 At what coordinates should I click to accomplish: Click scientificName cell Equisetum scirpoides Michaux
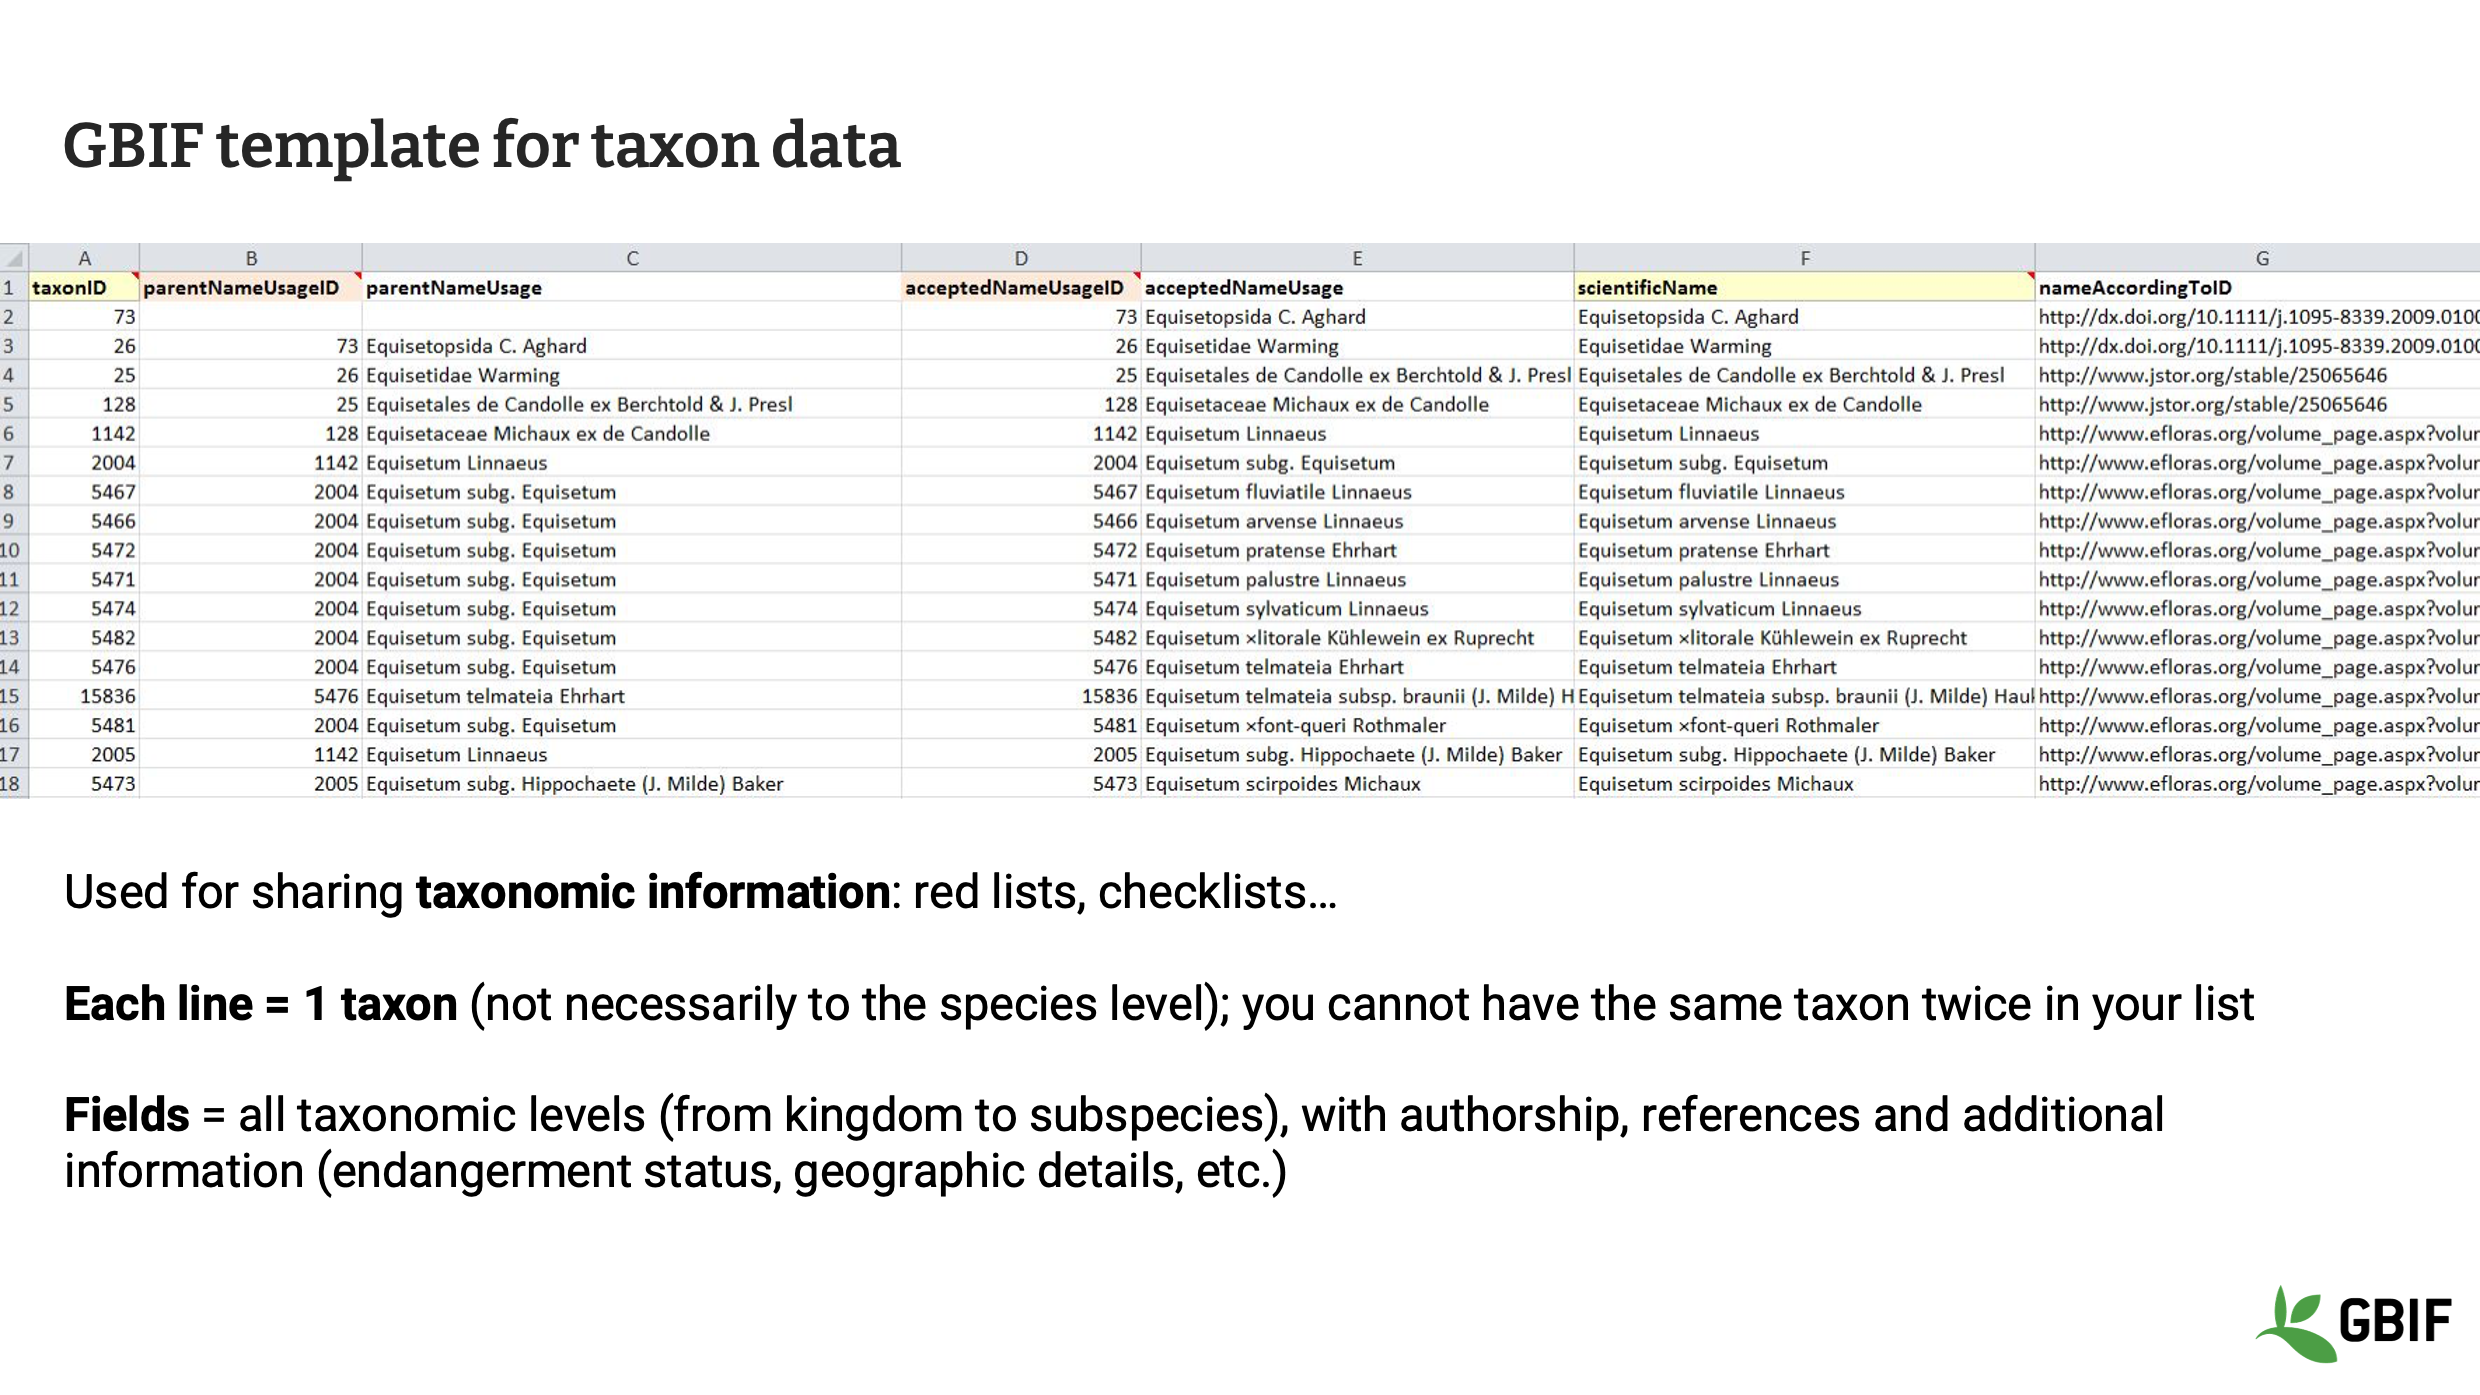coord(1804,783)
